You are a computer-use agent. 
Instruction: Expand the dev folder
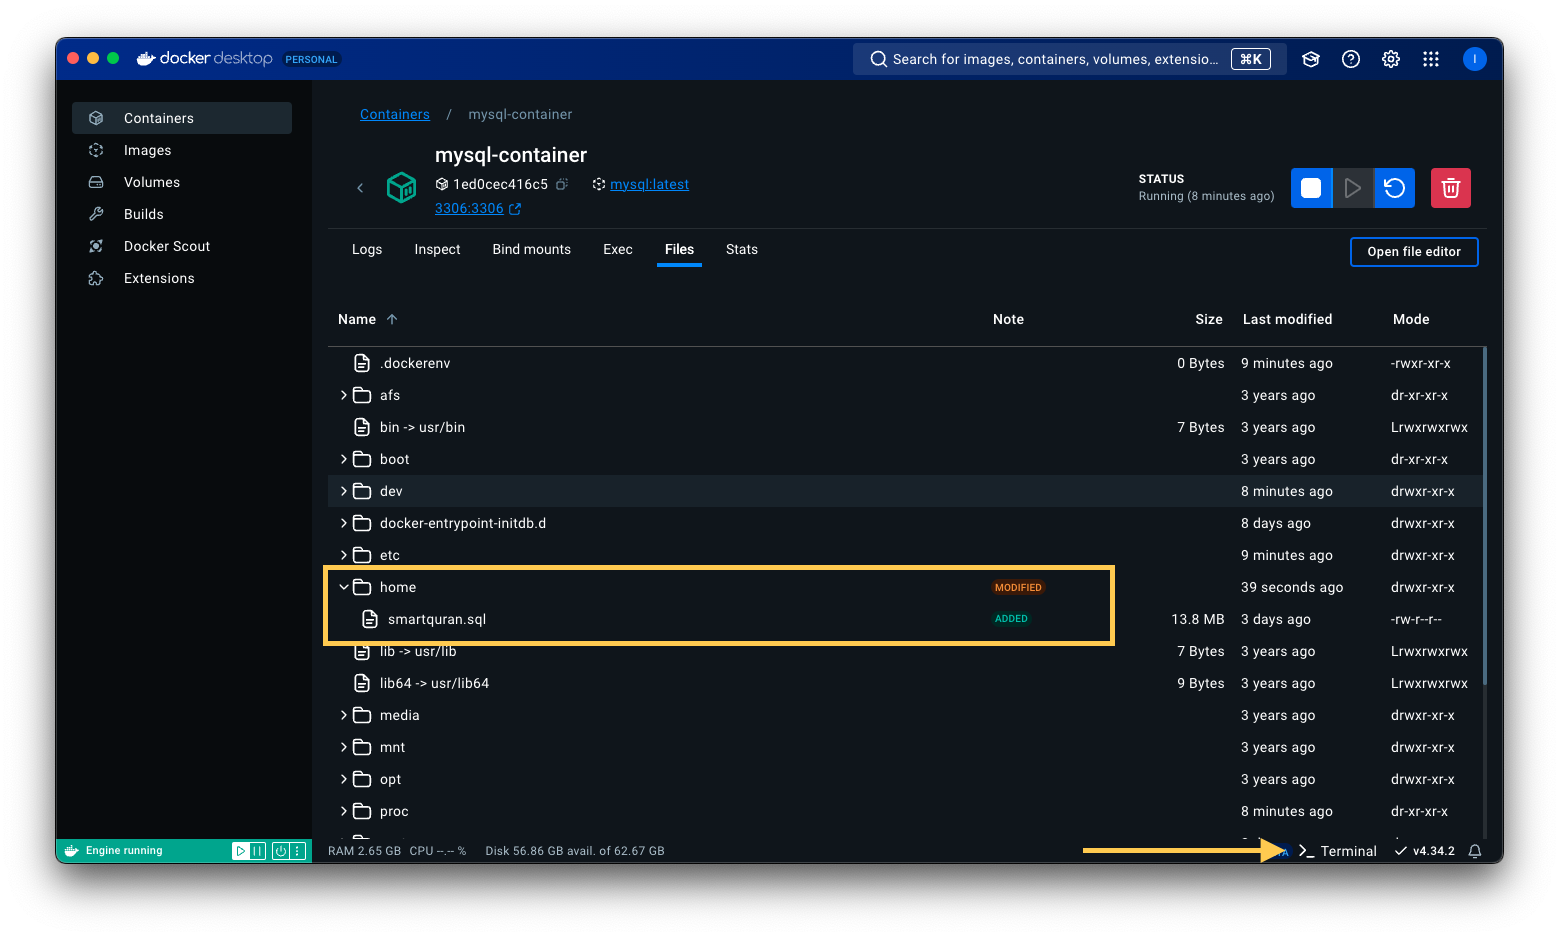pos(344,491)
